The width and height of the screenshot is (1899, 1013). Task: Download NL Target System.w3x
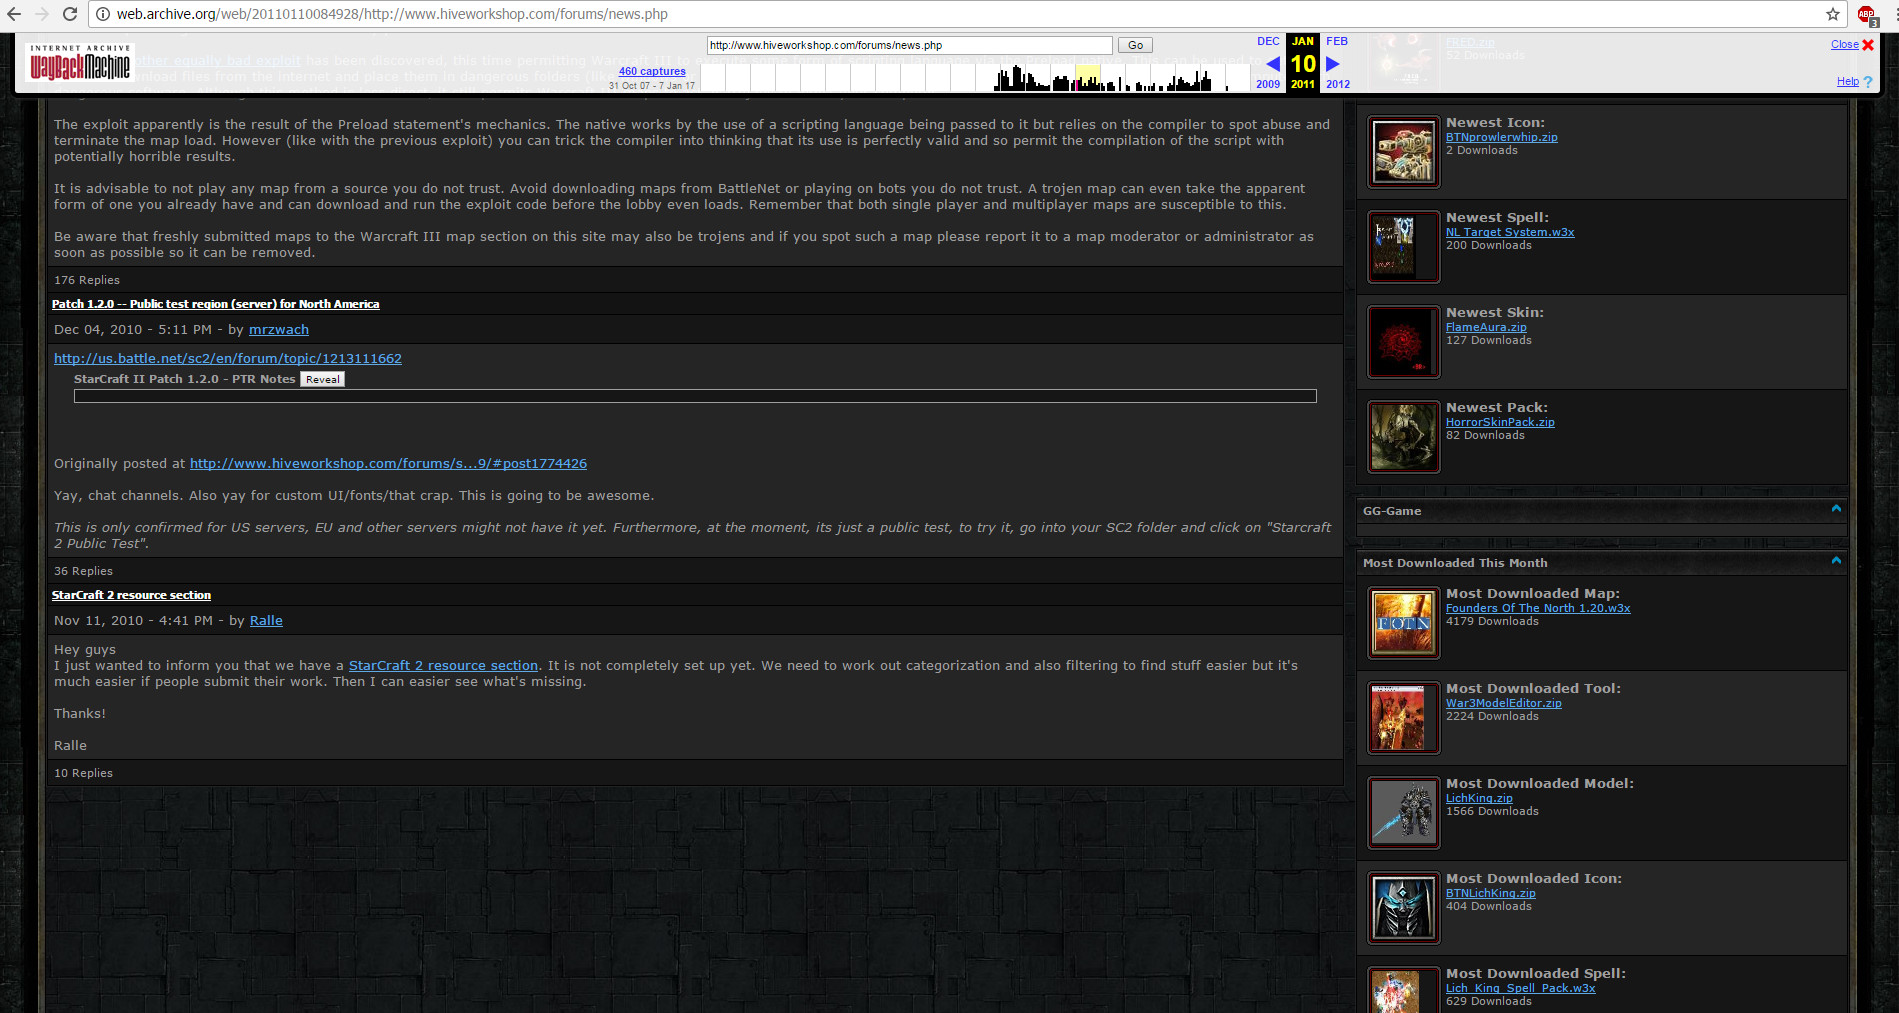coord(1510,233)
